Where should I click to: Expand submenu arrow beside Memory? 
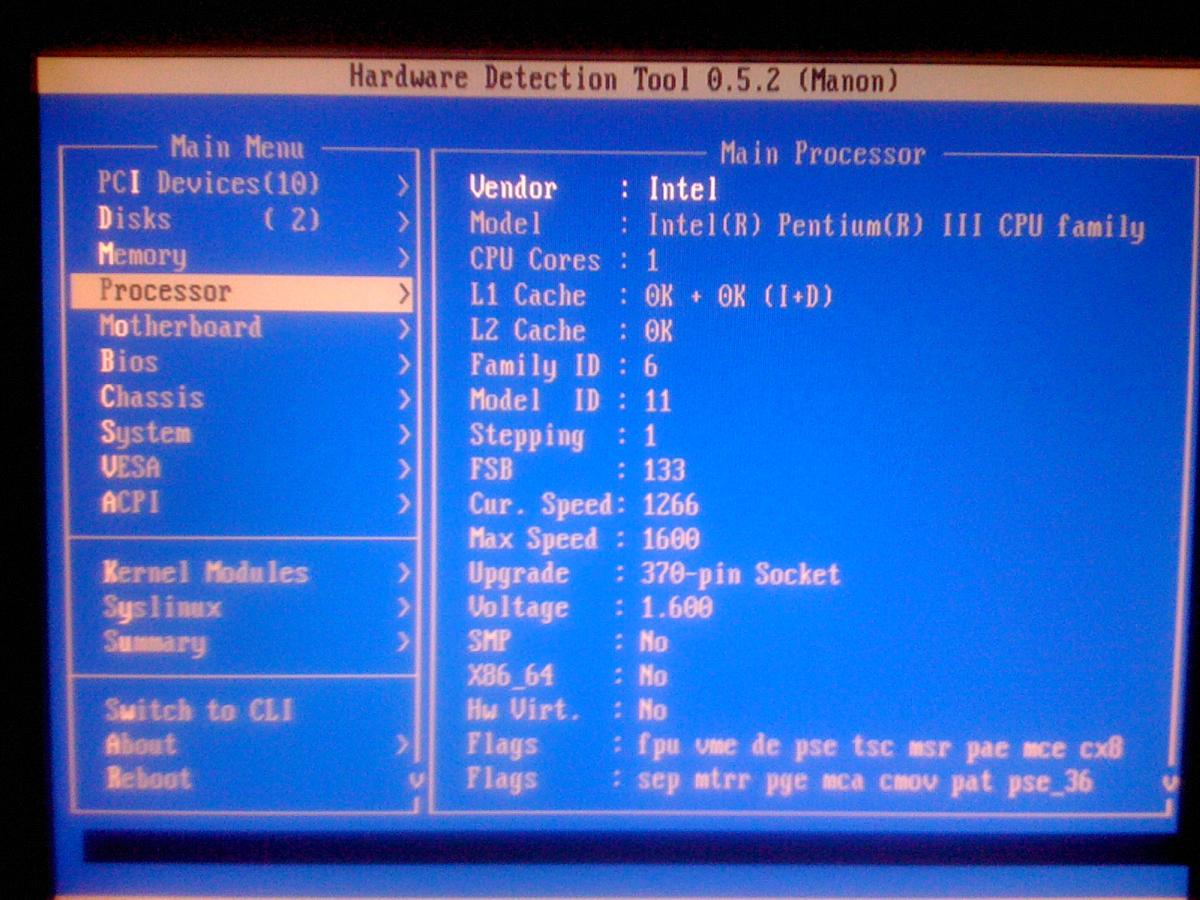click(x=403, y=257)
